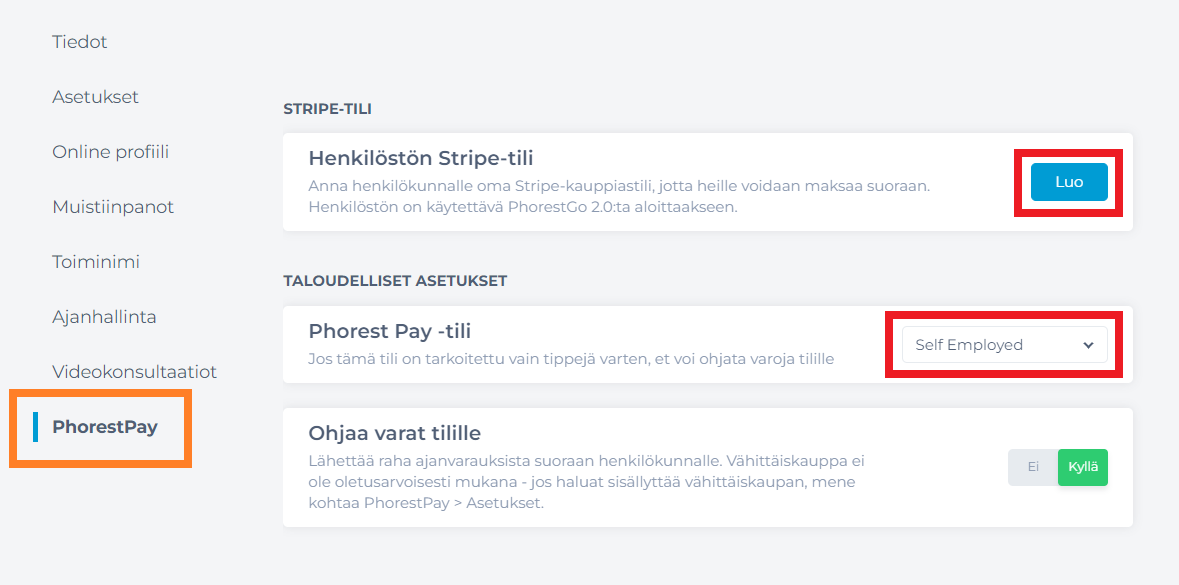Click the Phorest Pay -tili title
This screenshot has width=1179, height=585.
tap(388, 331)
